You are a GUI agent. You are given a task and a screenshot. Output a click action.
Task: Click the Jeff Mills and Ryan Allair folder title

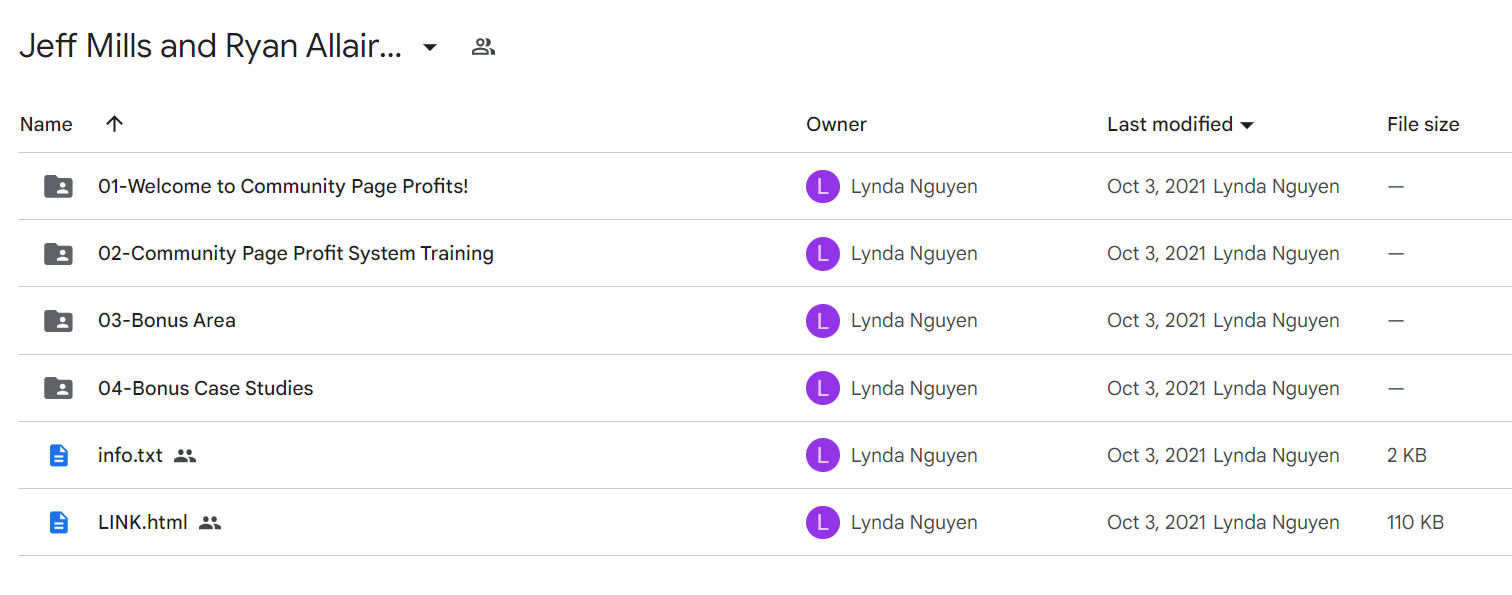click(211, 46)
